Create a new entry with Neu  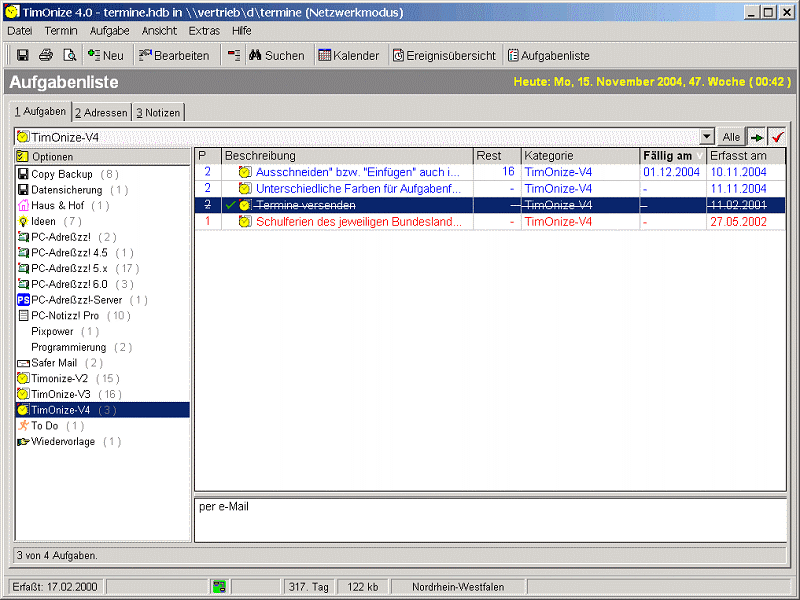106,55
